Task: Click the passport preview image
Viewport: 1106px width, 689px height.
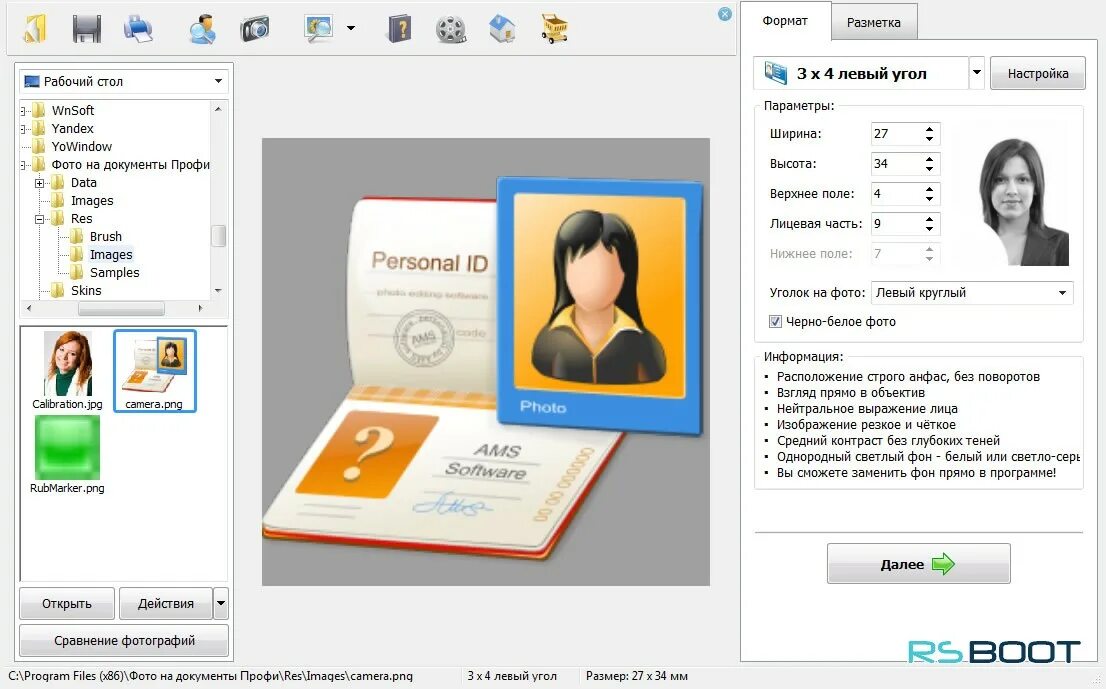Action: pyautogui.click(x=485, y=362)
